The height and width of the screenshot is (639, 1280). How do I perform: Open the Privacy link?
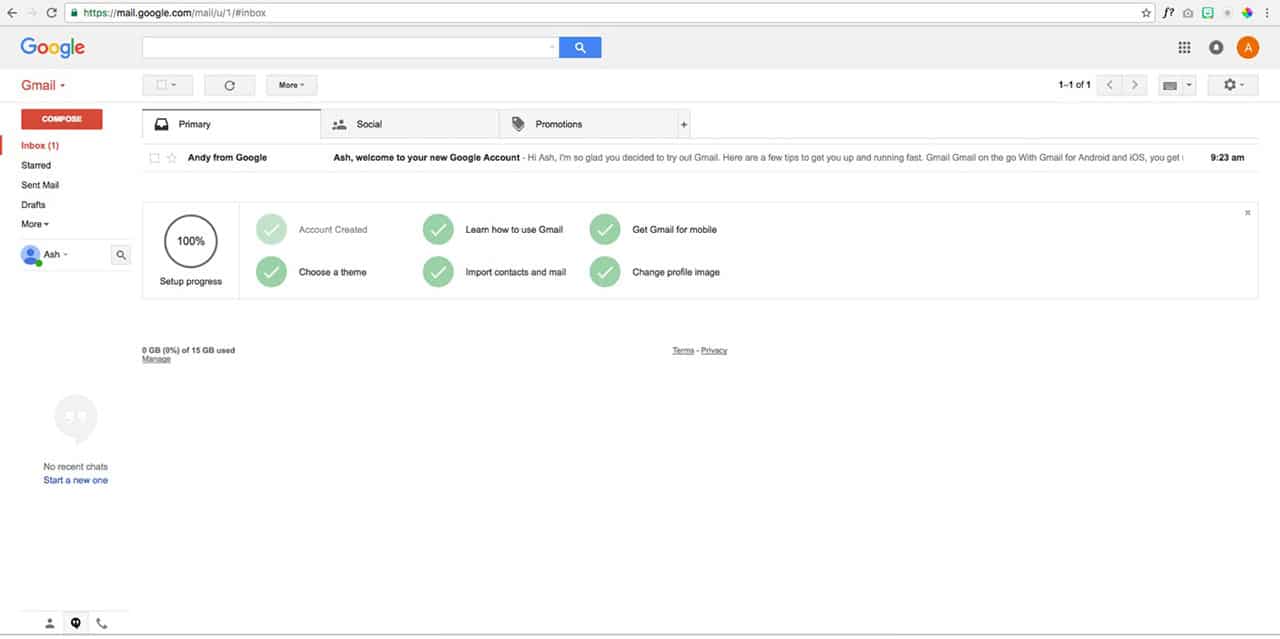coord(714,351)
